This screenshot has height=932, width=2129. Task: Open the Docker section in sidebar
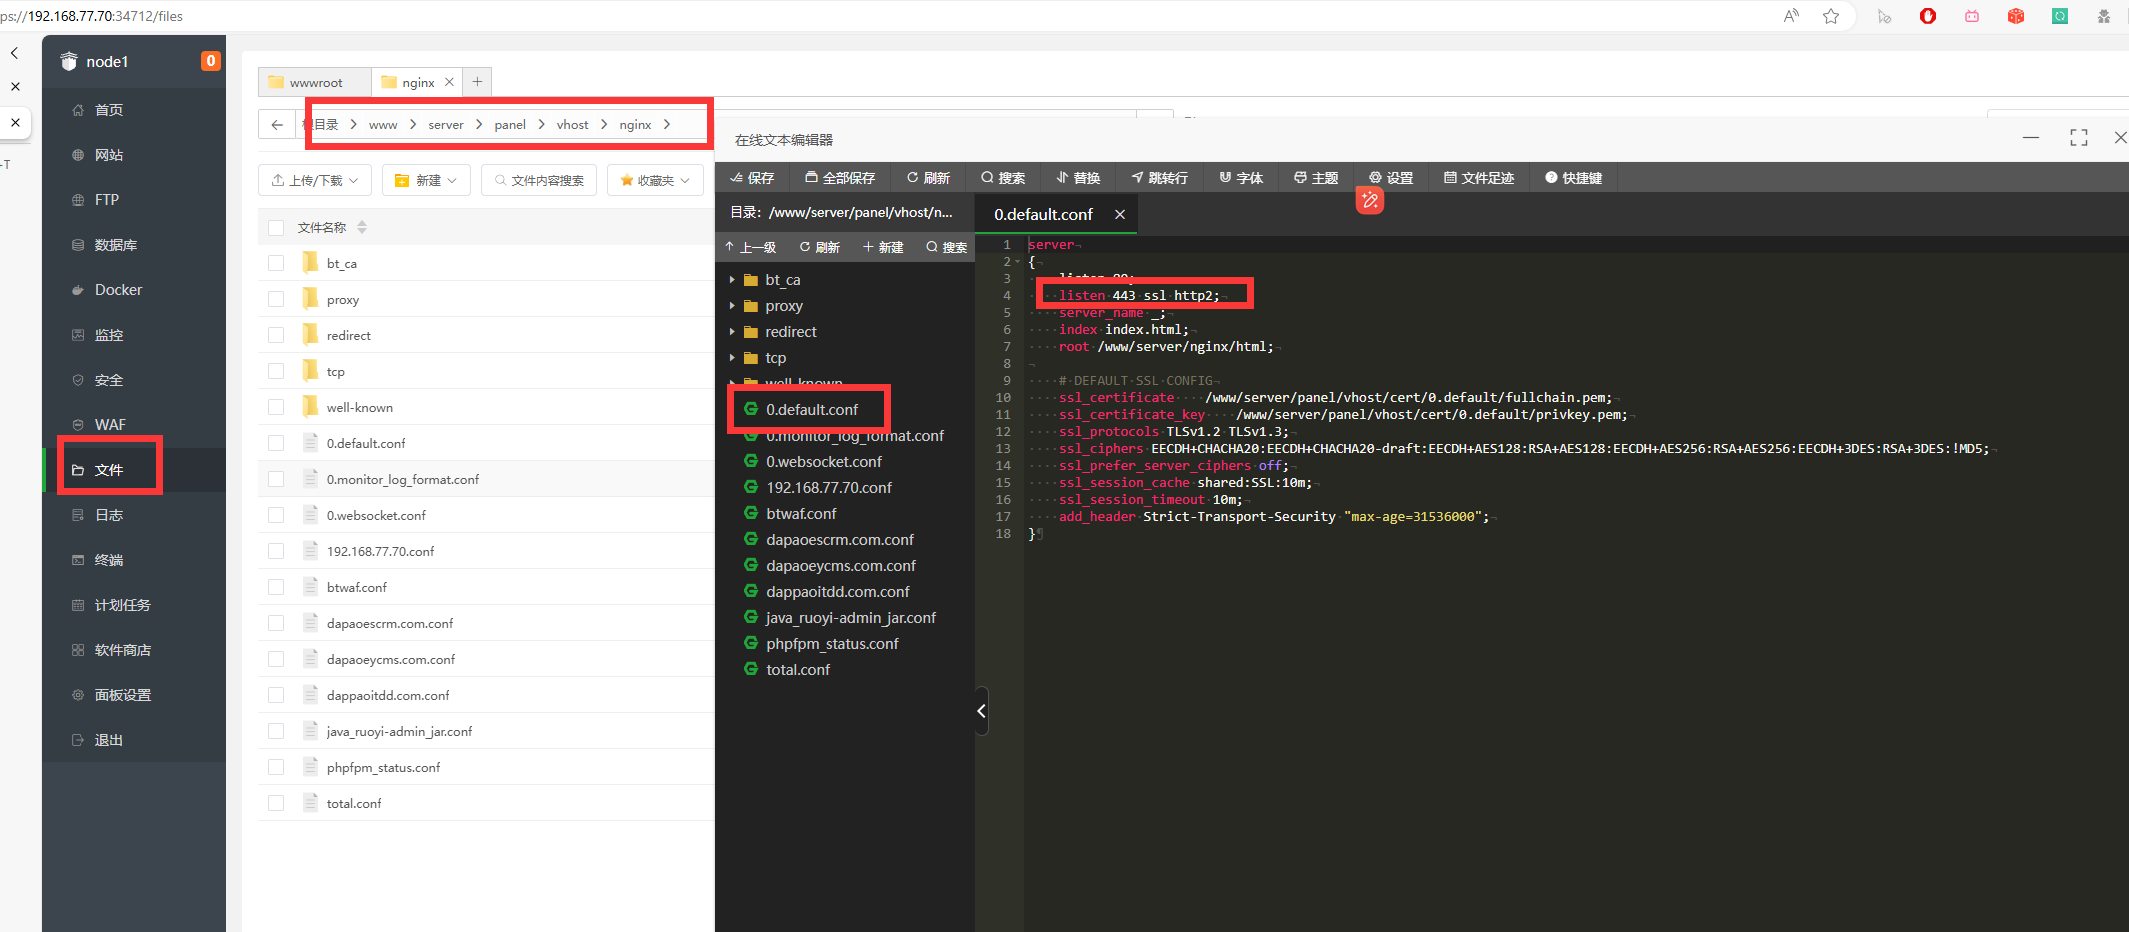point(118,290)
